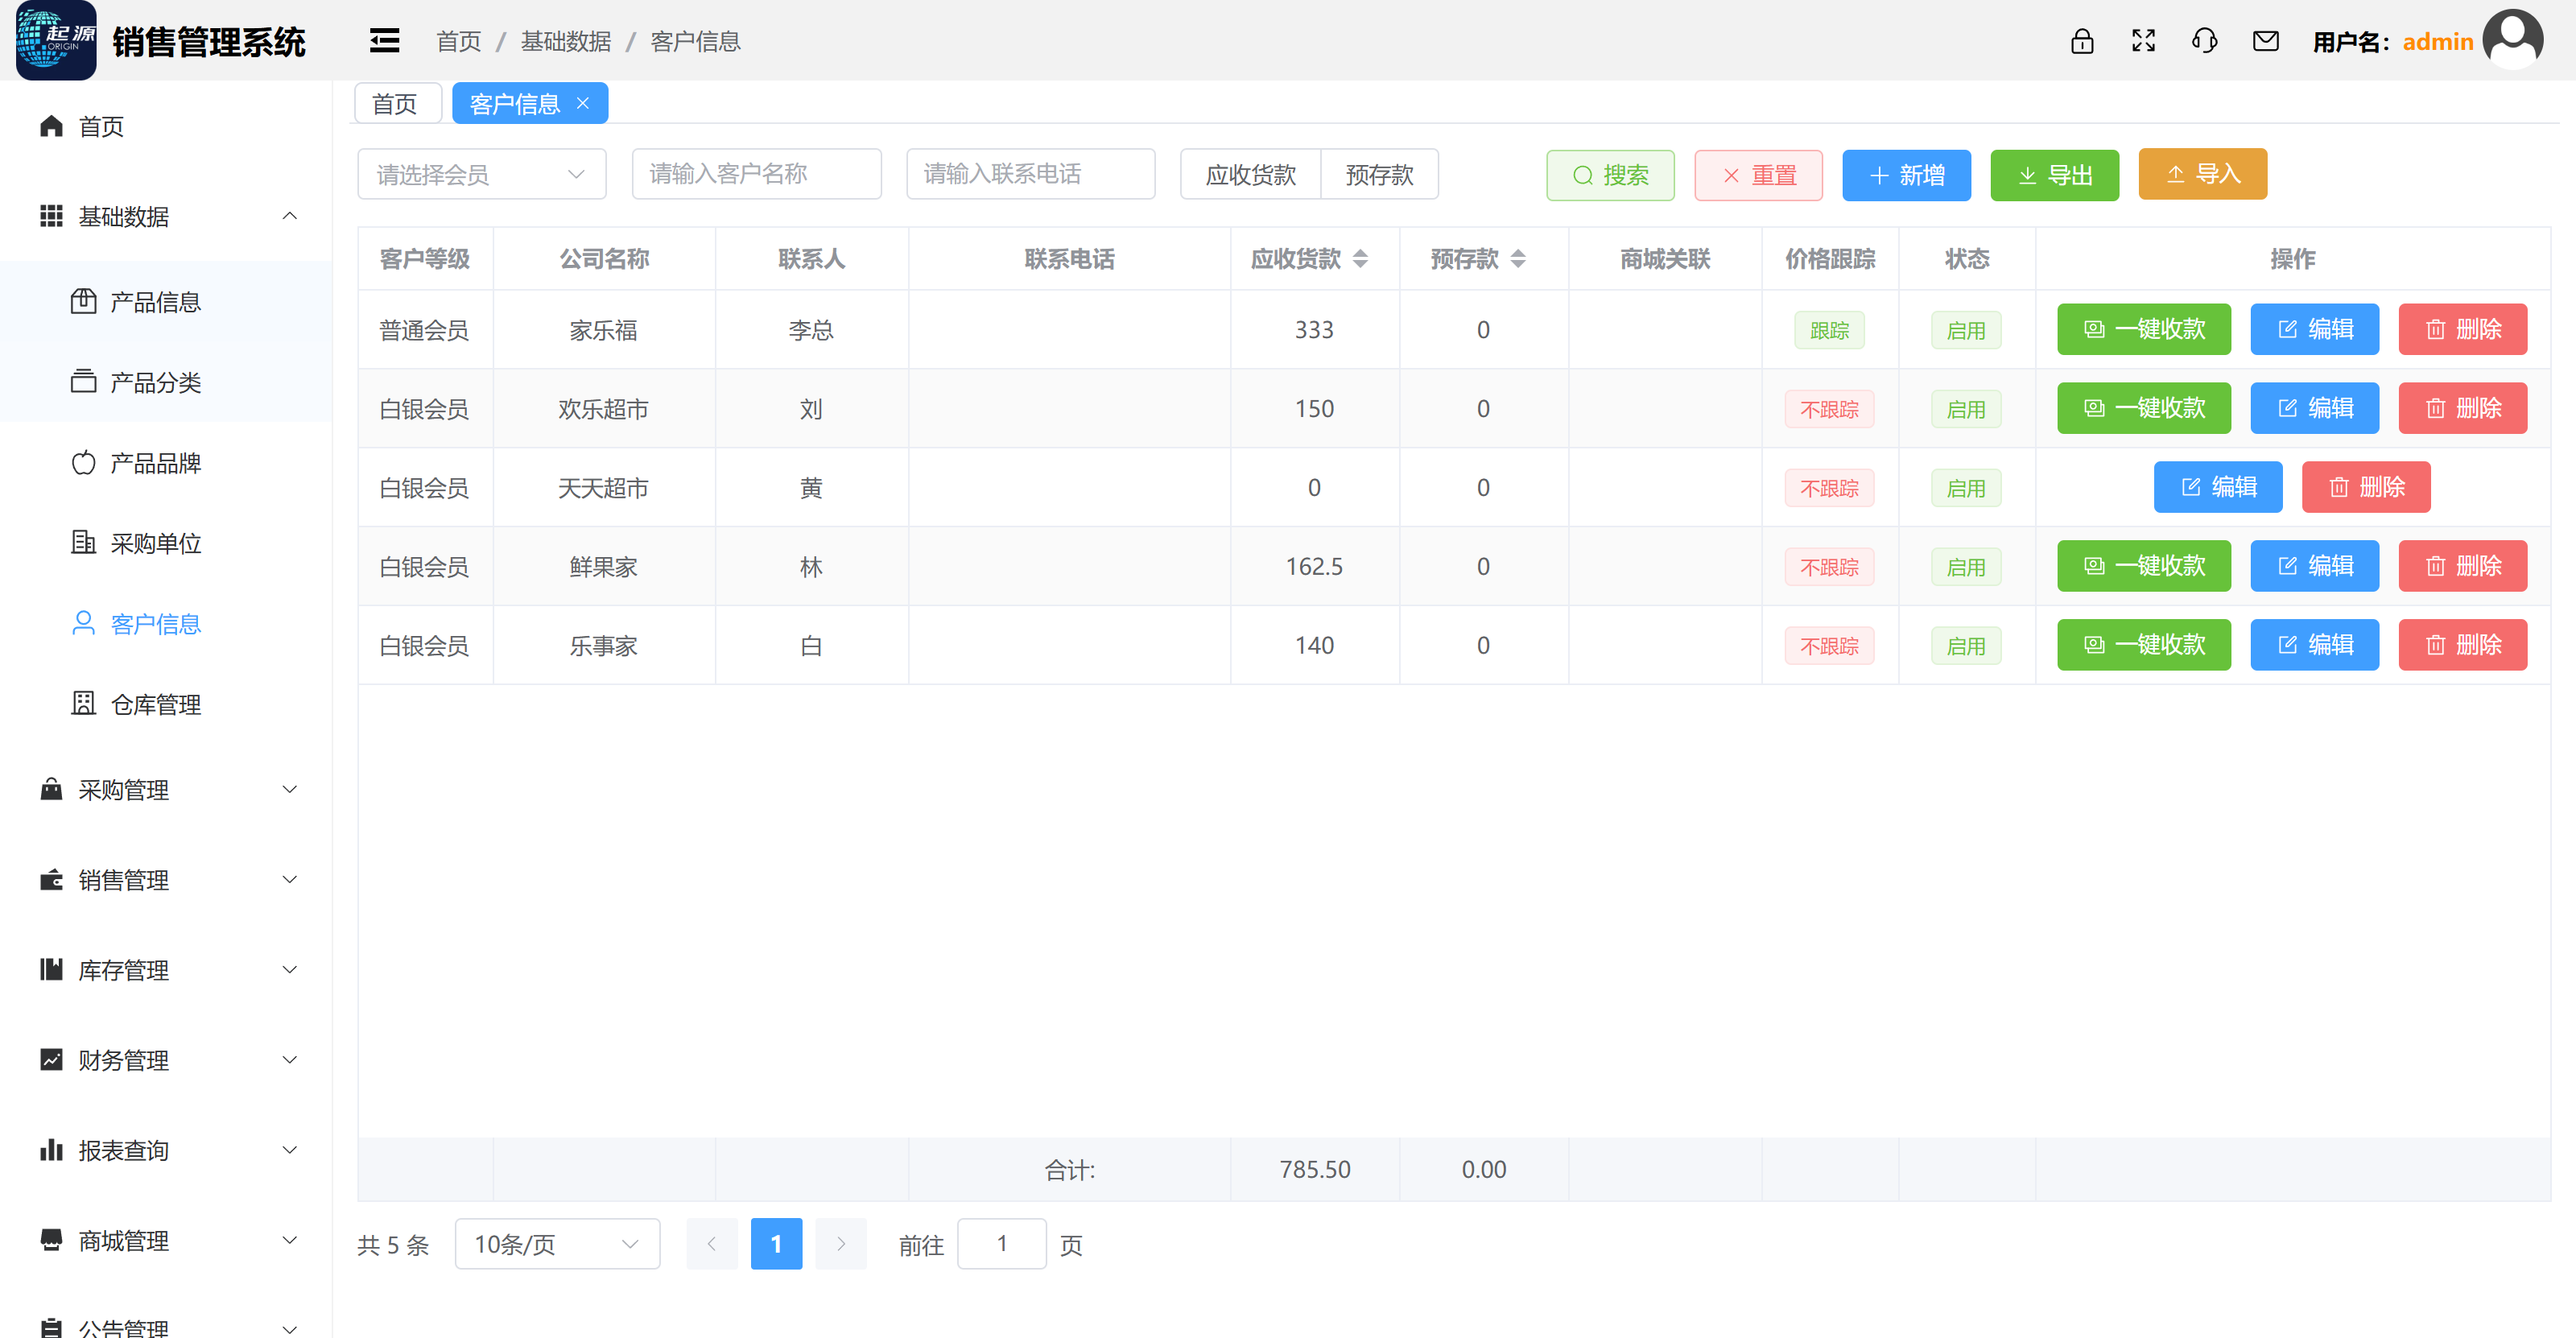Focus the 前往 page number input
This screenshot has height=1338, width=2576.
click(1002, 1244)
